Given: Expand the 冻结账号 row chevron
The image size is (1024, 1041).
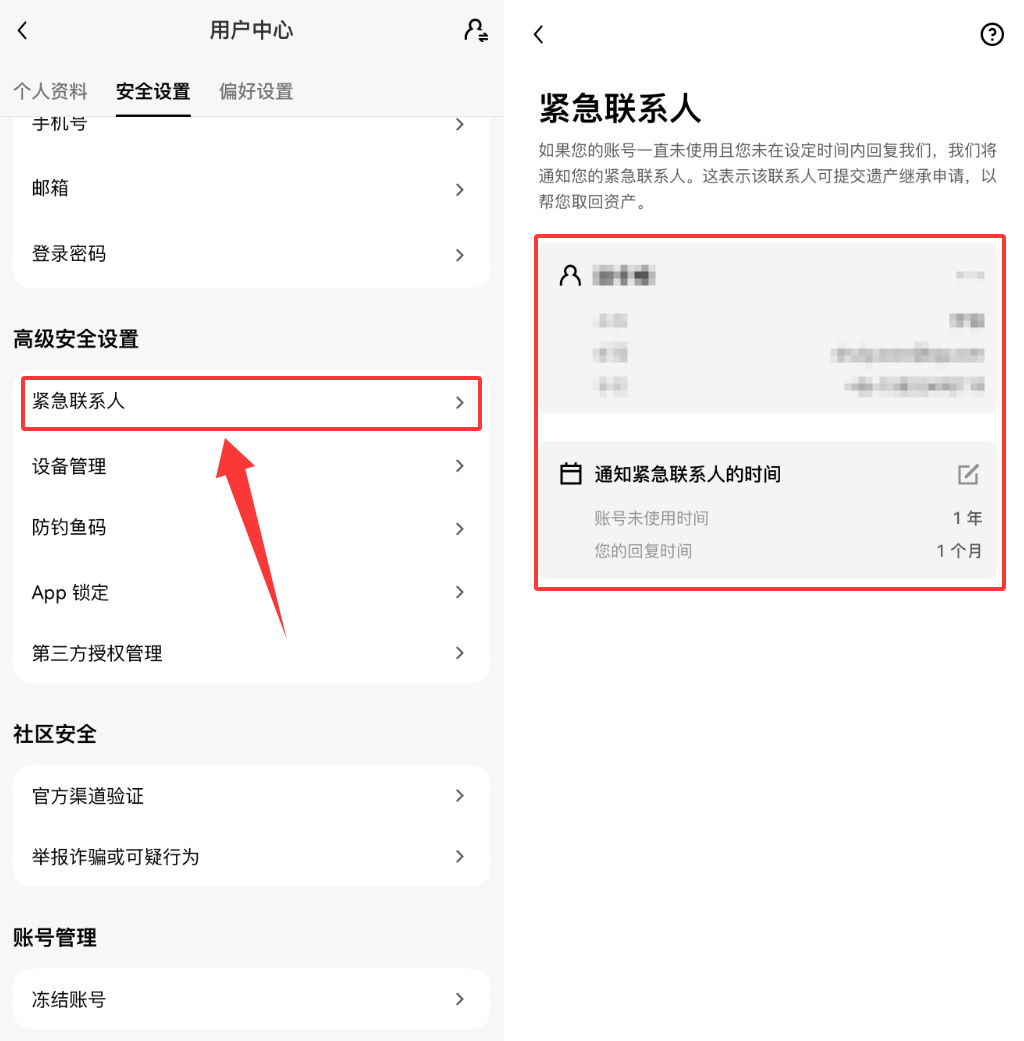Looking at the screenshot, I should 459,998.
